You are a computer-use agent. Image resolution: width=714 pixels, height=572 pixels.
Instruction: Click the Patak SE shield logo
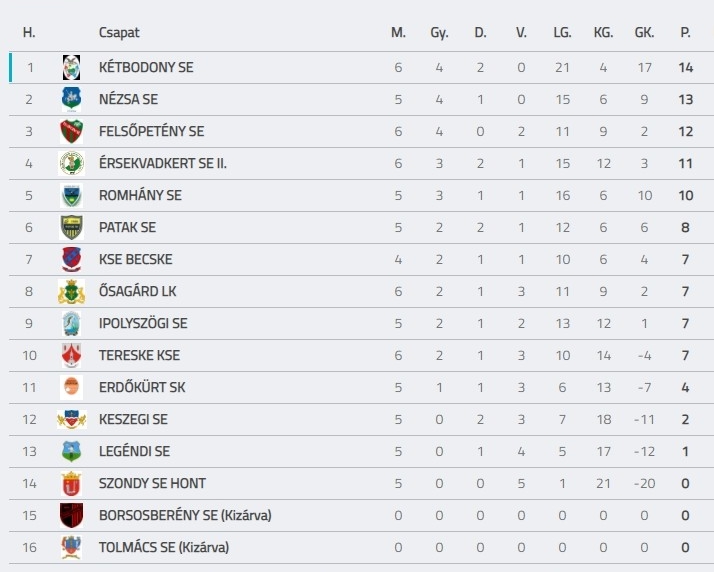[71, 227]
